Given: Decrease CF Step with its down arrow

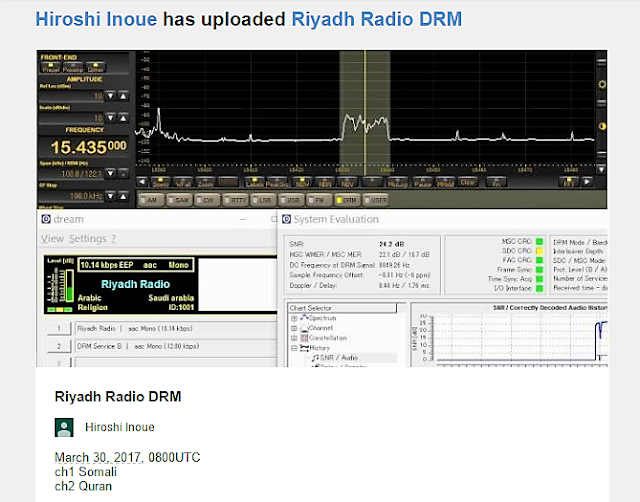Looking at the screenshot, I should [x=110, y=196].
